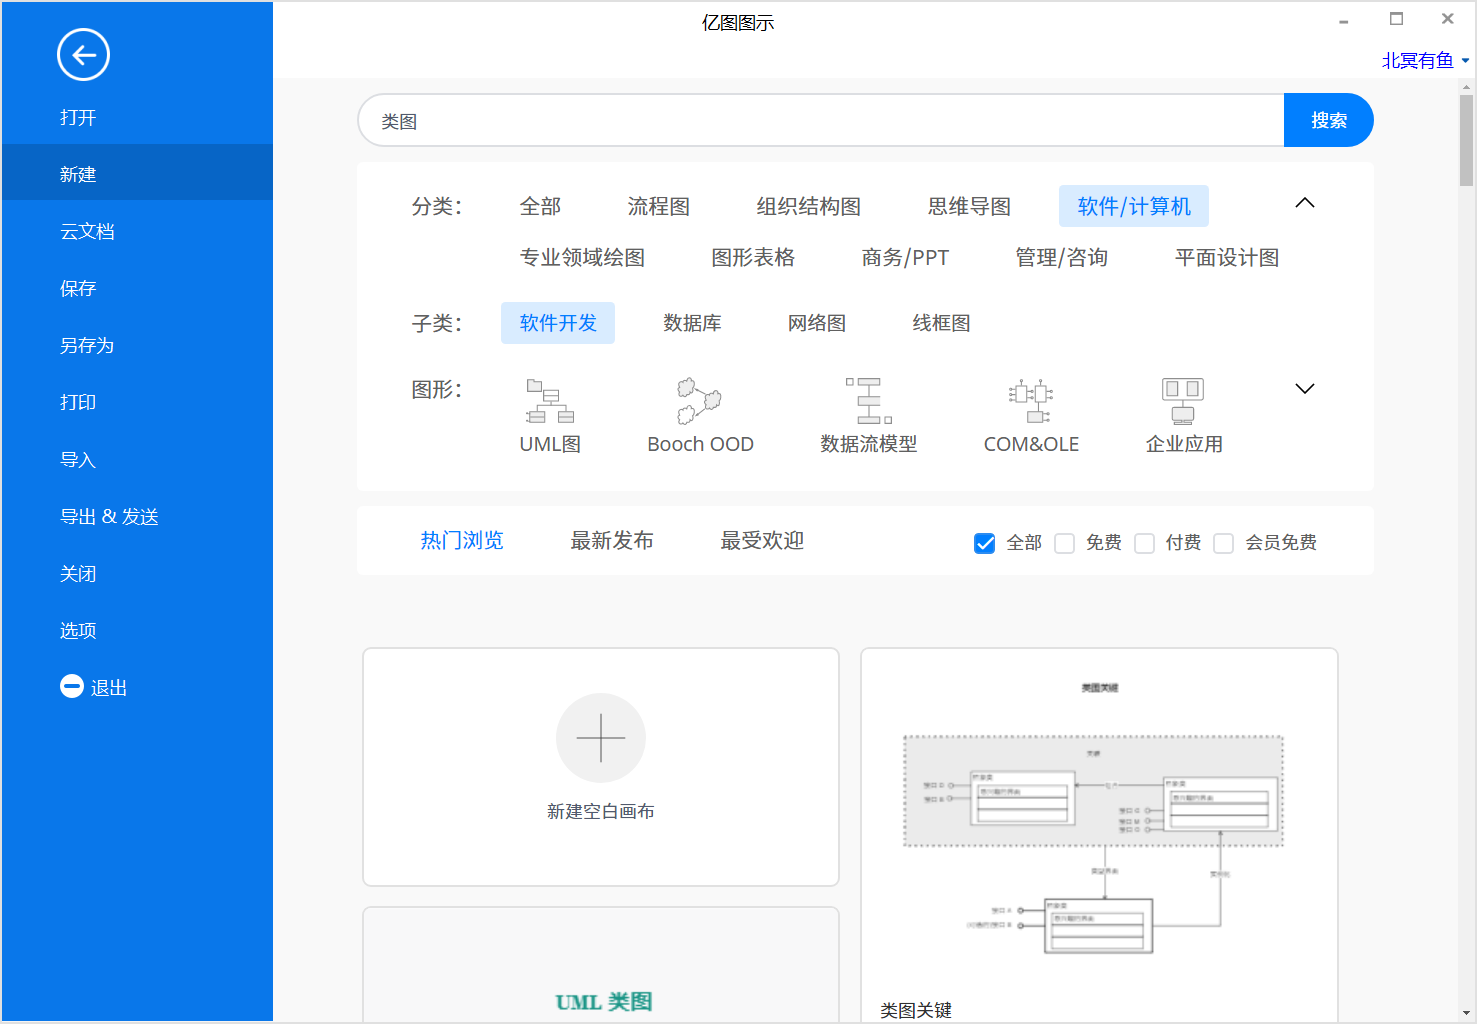The image size is (1477, 1024).
Task: Select the 思维导图 category filter
Action: [x=969, y=206]
